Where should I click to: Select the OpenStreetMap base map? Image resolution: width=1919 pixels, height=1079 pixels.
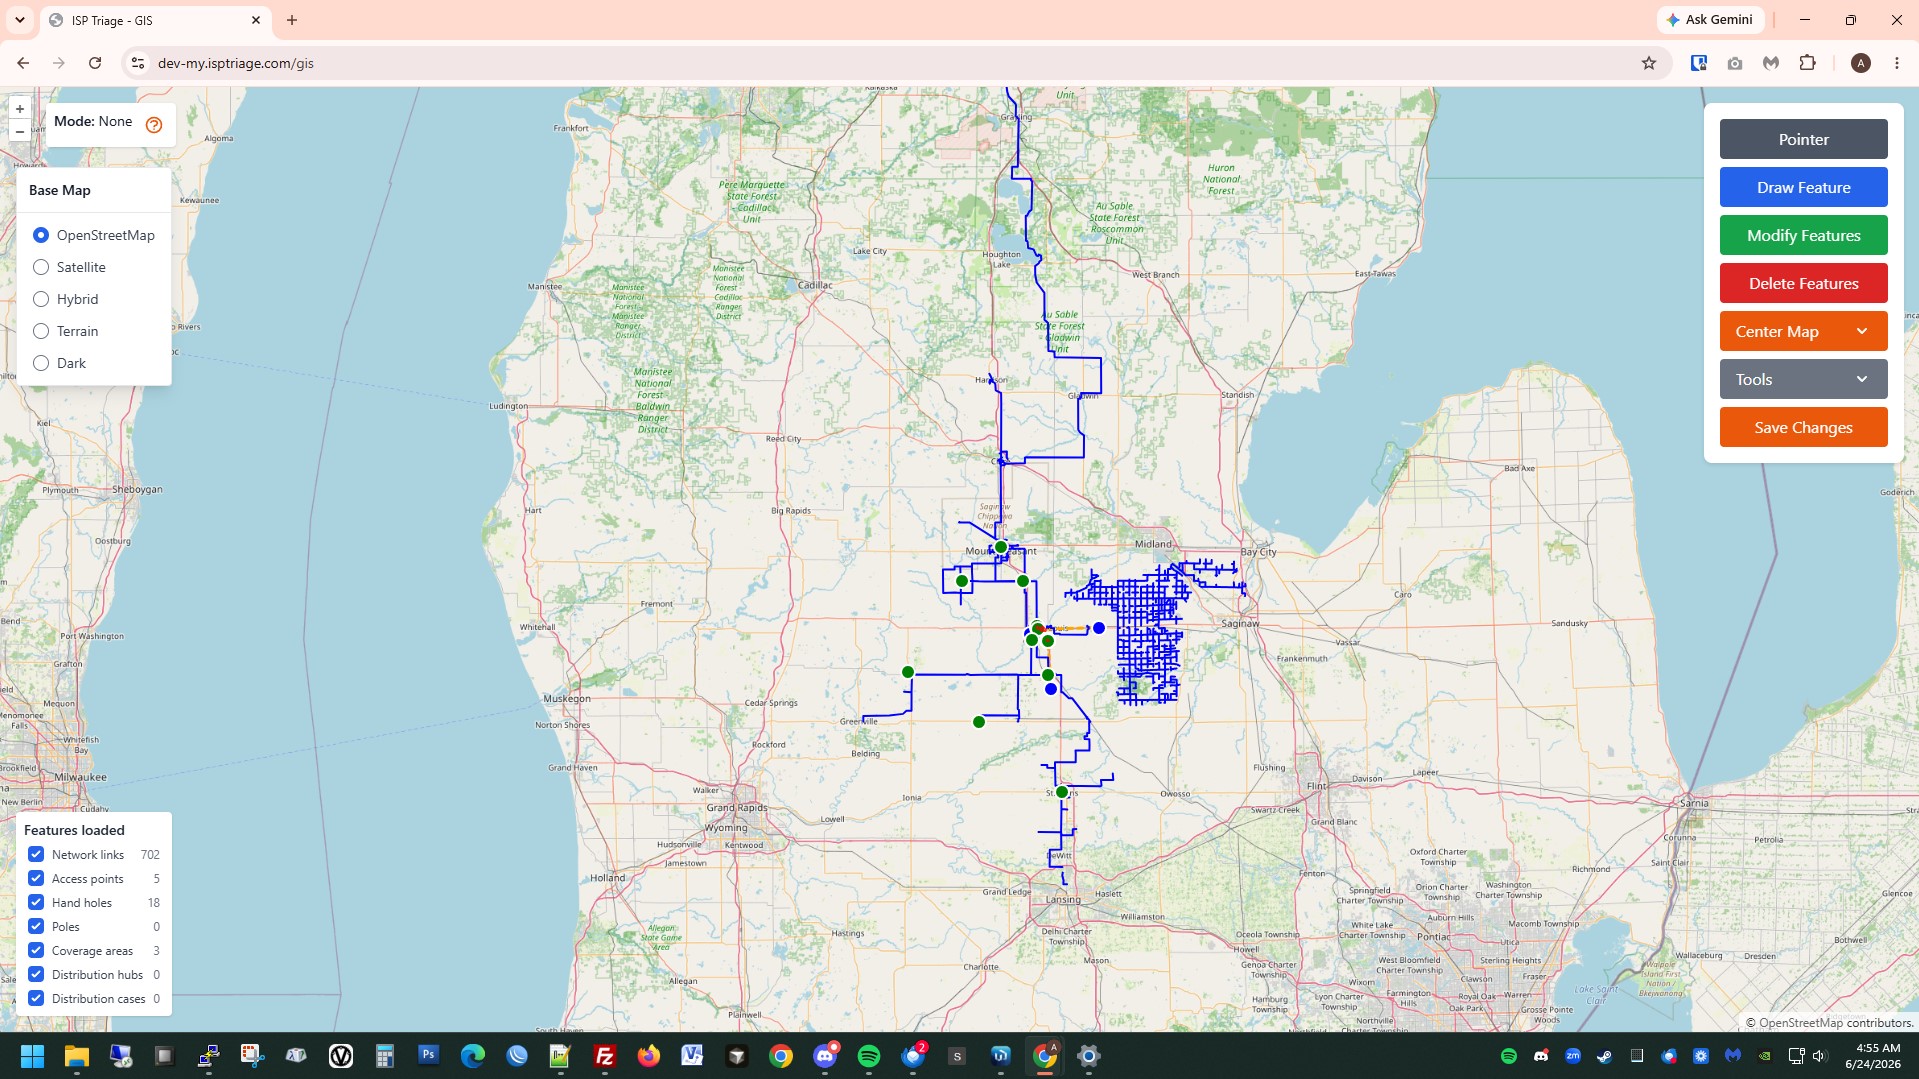[x=41, y=235]
